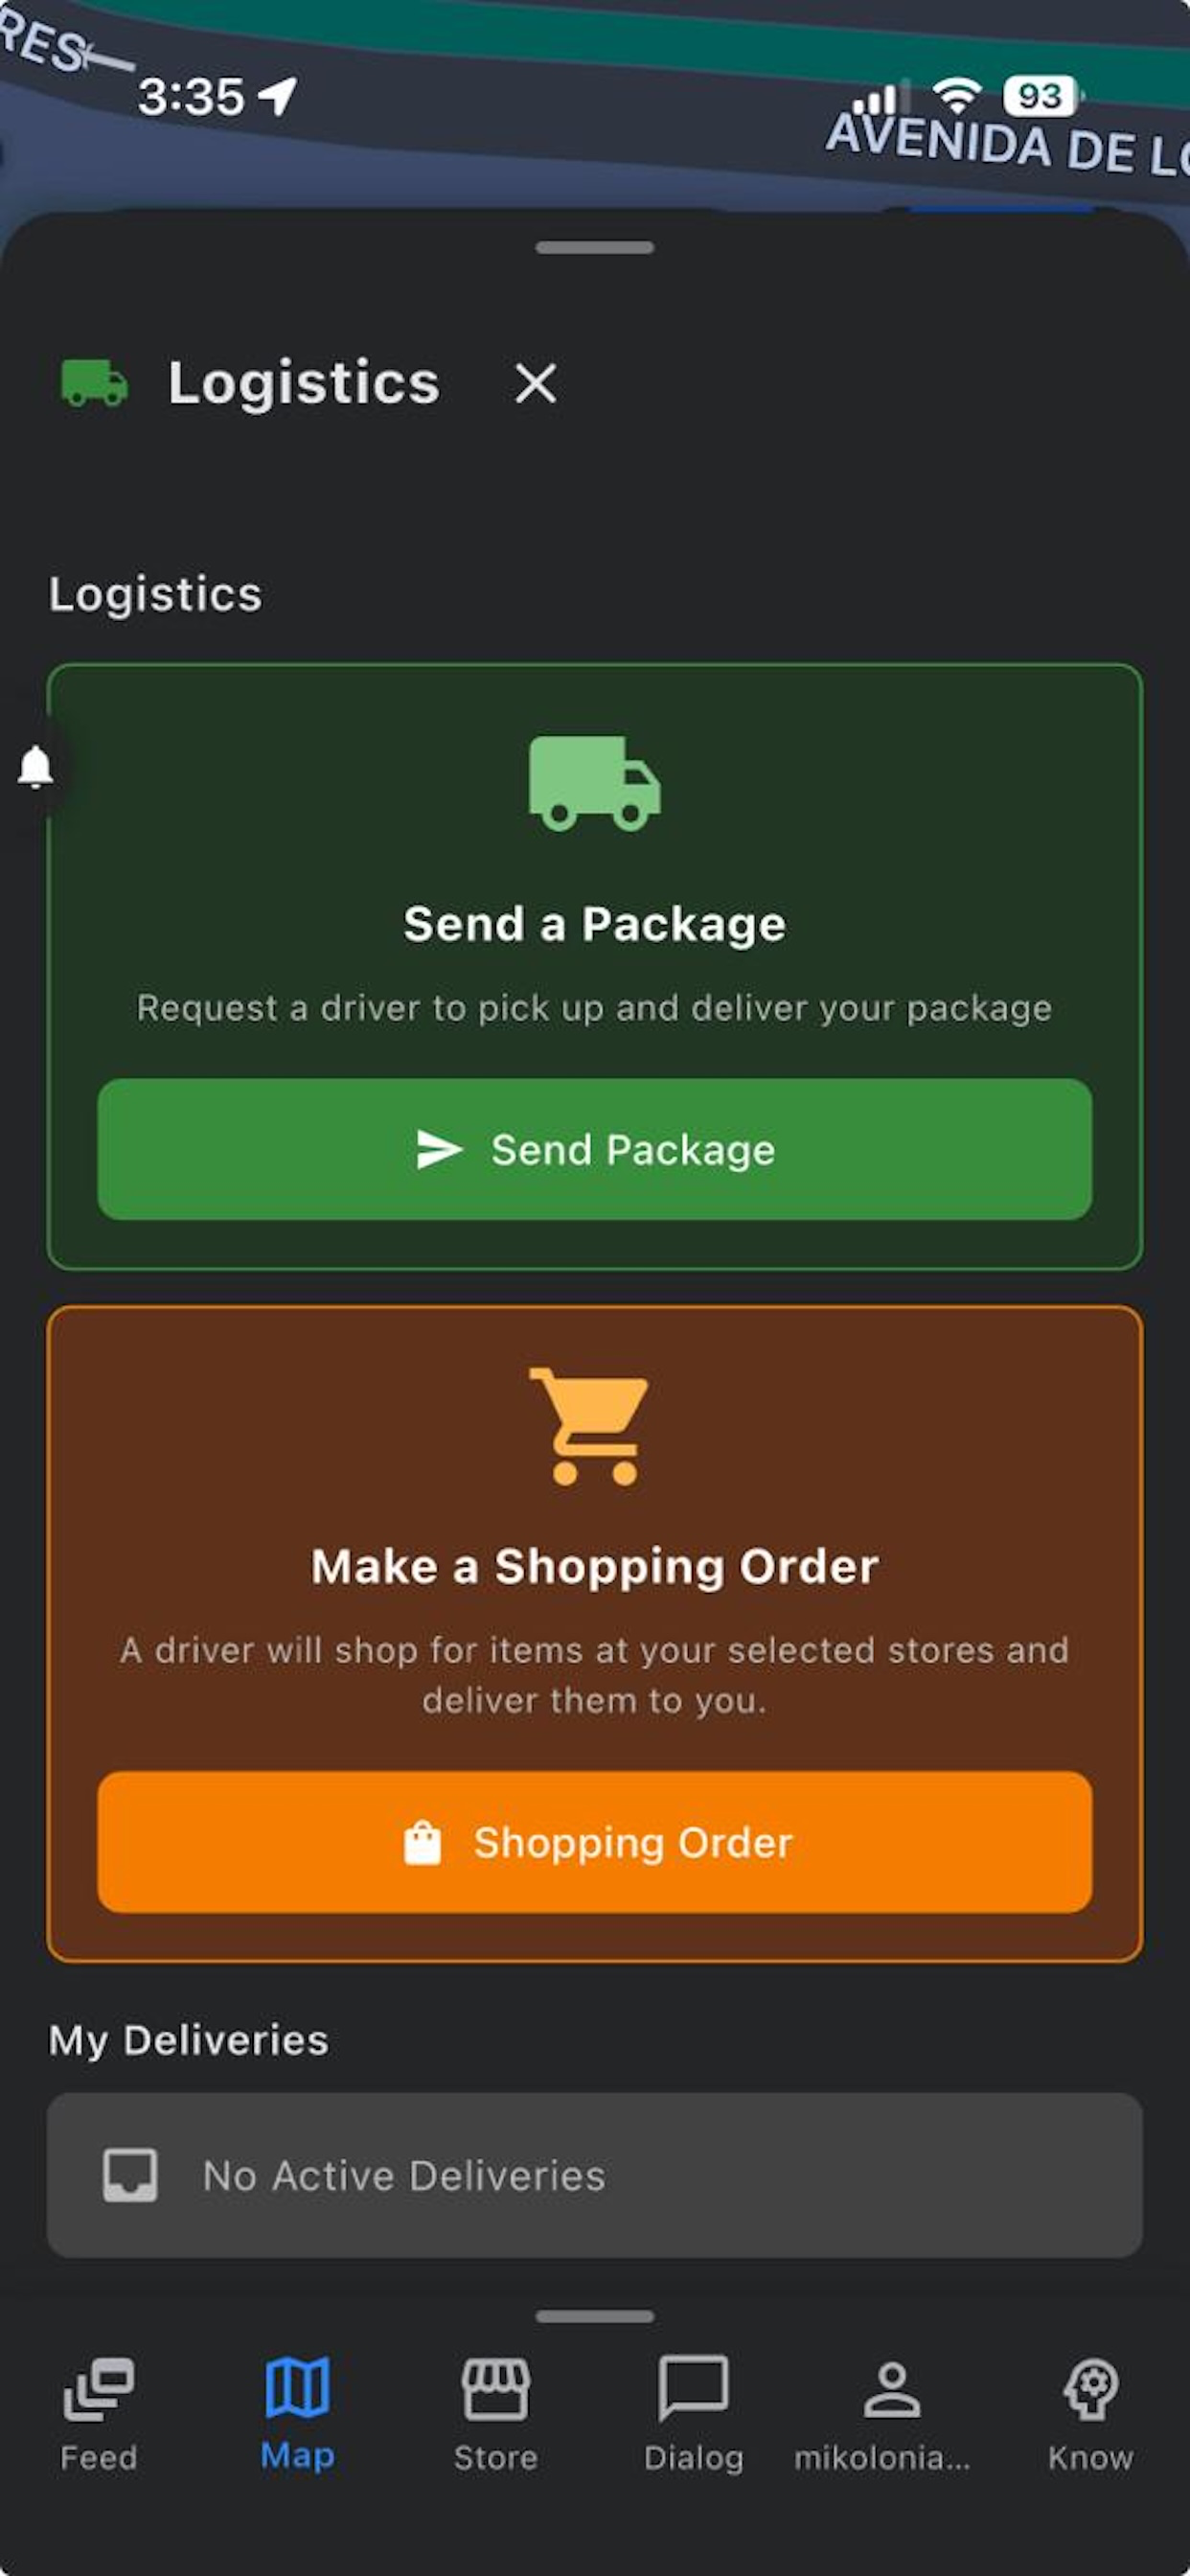Select the No Active Deliveries row
This screenshot has height=2576, width=1190.
click(595, 2175)
